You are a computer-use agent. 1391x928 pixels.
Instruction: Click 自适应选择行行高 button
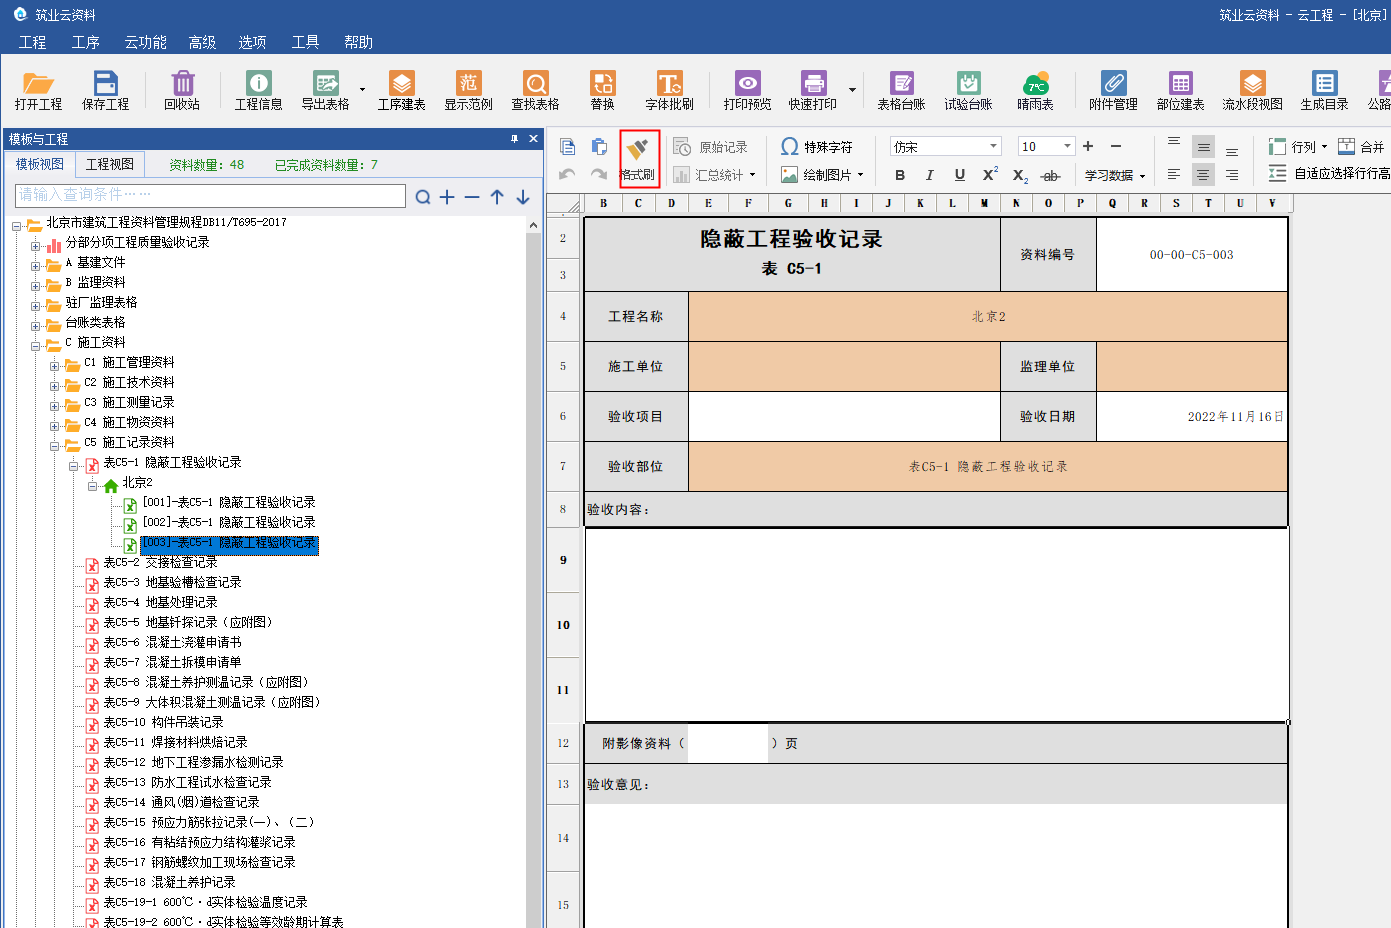[x=1329, y=174]
